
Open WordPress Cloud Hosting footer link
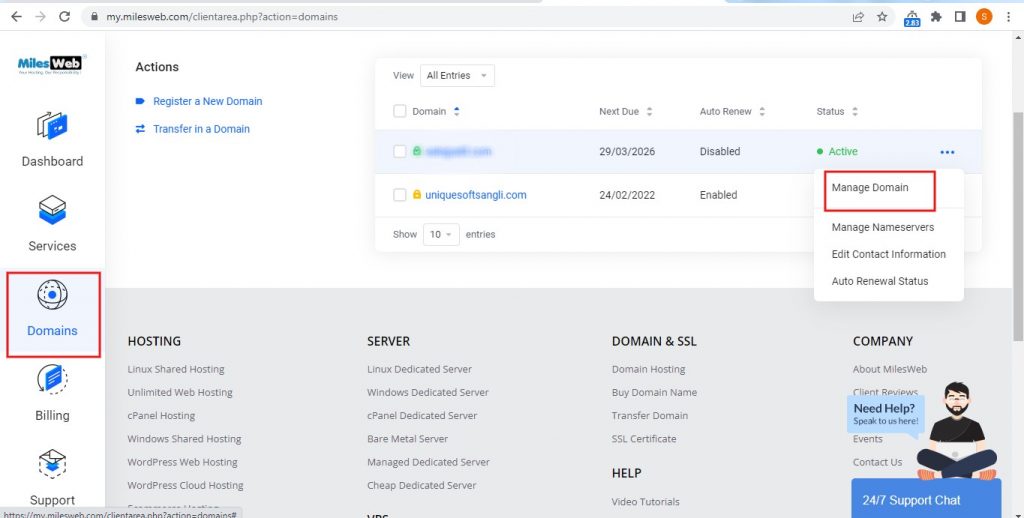(x=185, y=485)
